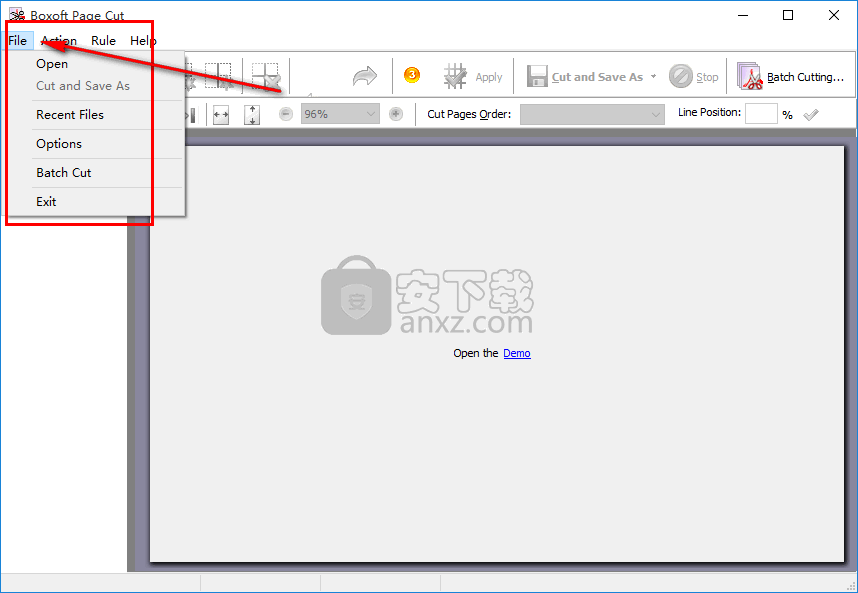Open Batch Cutting from the toolbar

(790, 77)
